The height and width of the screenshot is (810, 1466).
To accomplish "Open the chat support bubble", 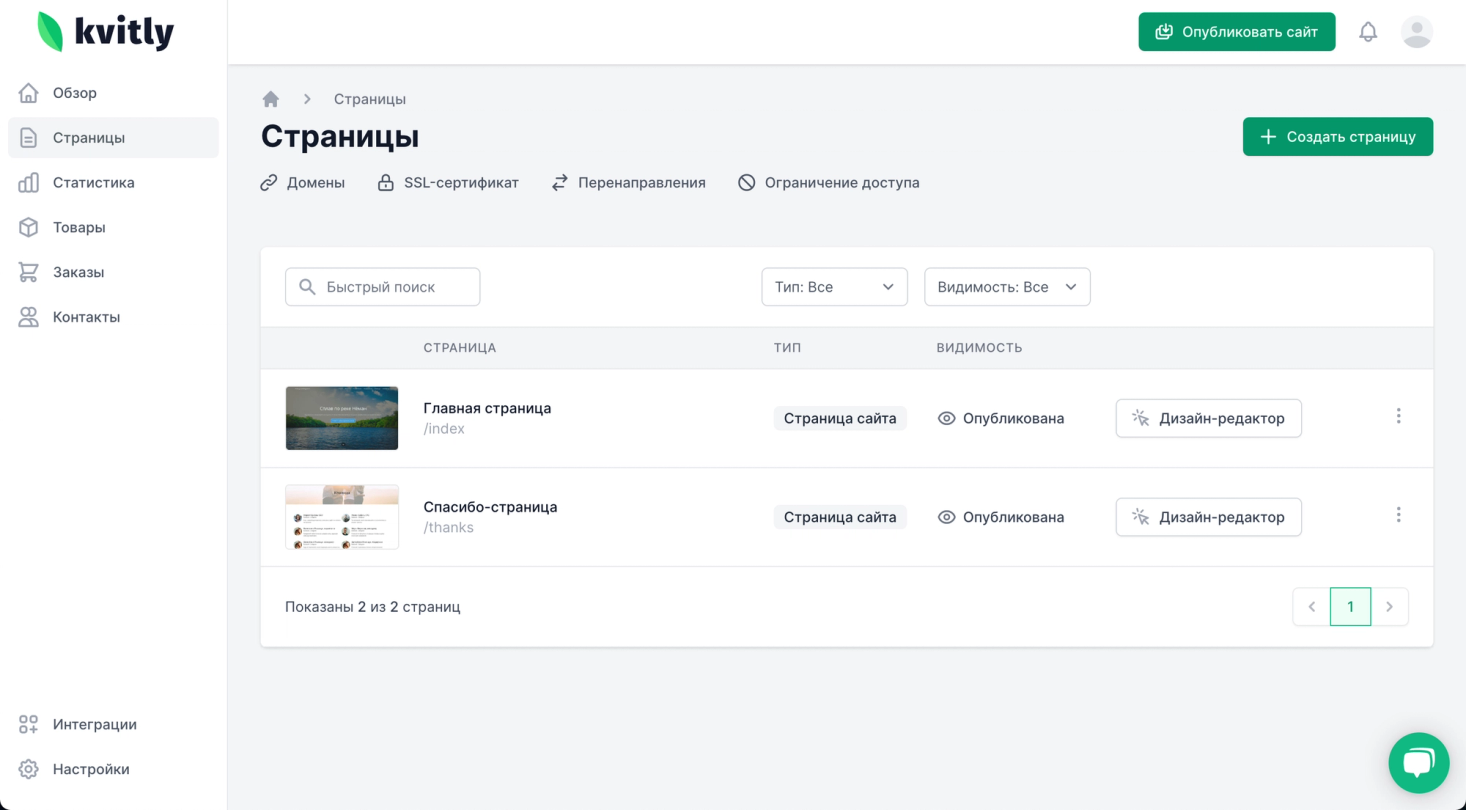I will pyautogui.click(x=1419, y=763).
